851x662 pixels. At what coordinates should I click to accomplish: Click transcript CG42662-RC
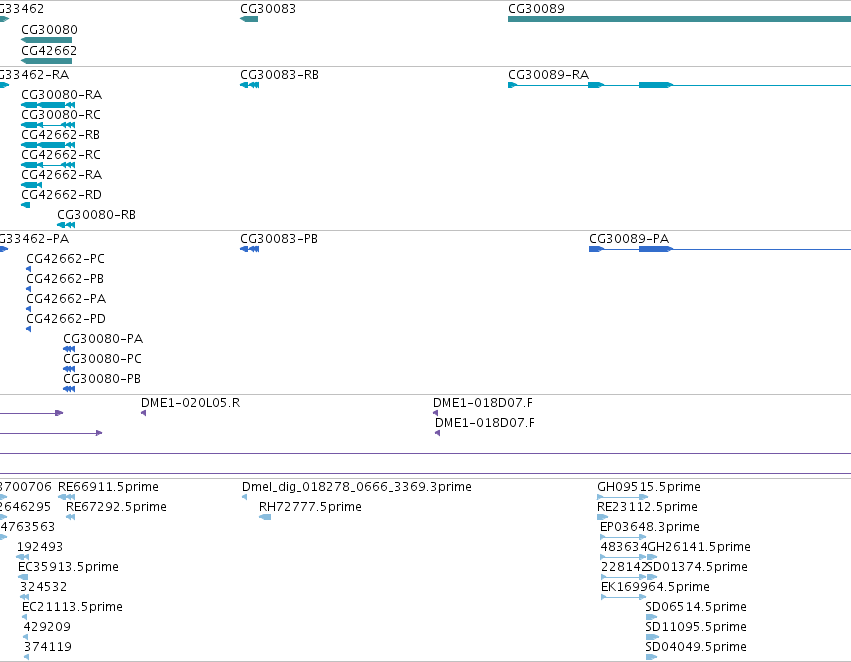pos(61,155)
